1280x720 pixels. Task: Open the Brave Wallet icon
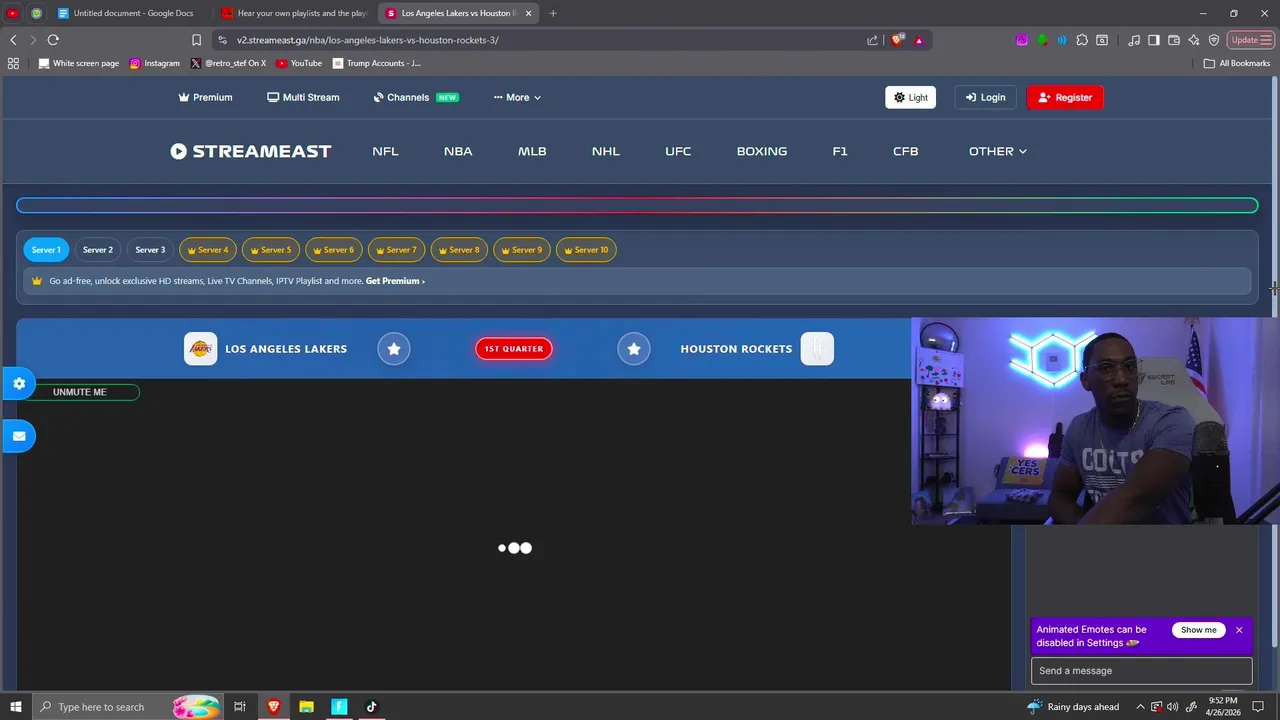click(1174, 40)
